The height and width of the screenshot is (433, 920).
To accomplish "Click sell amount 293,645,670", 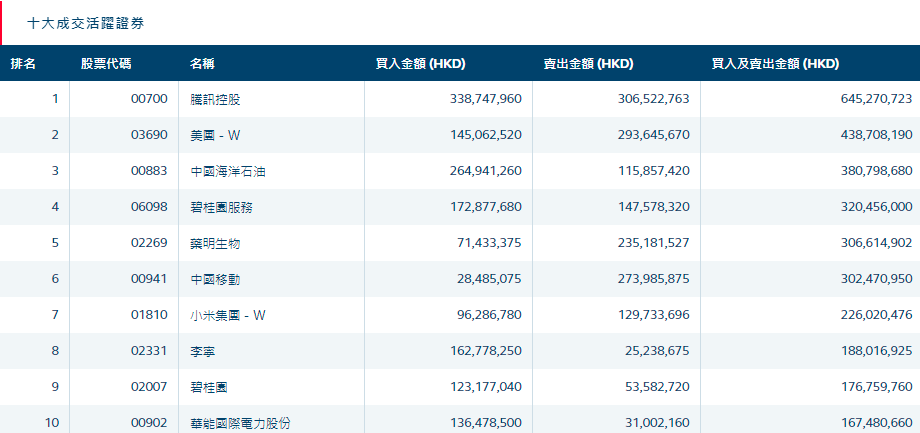I will (654, 134).
